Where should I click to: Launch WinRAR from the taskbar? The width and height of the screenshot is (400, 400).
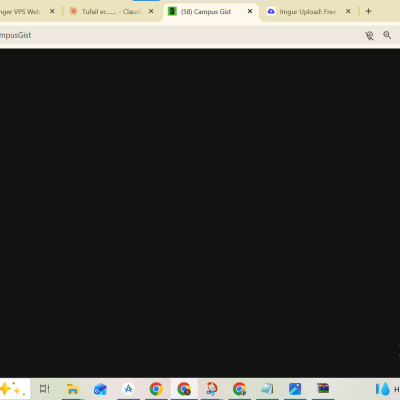323,388
